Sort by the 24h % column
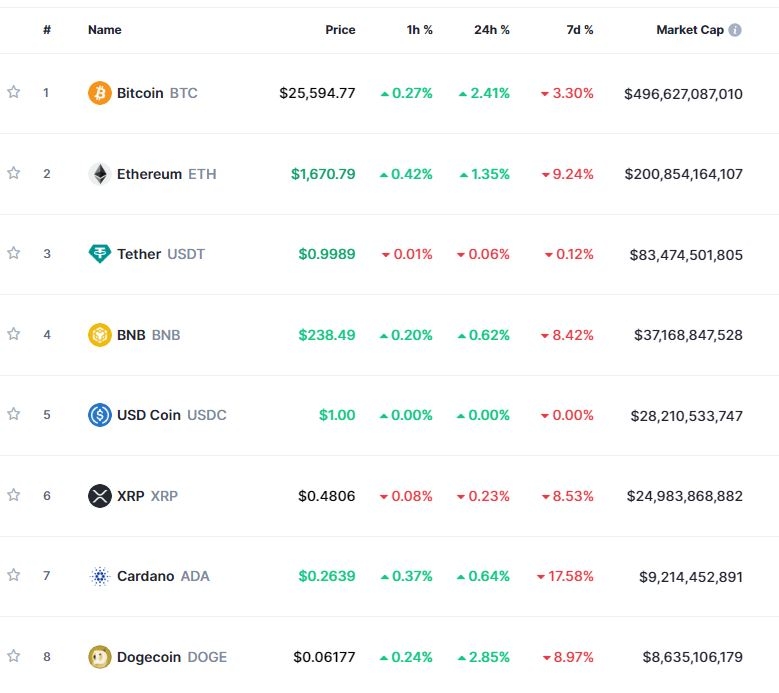 click(491, 30)
